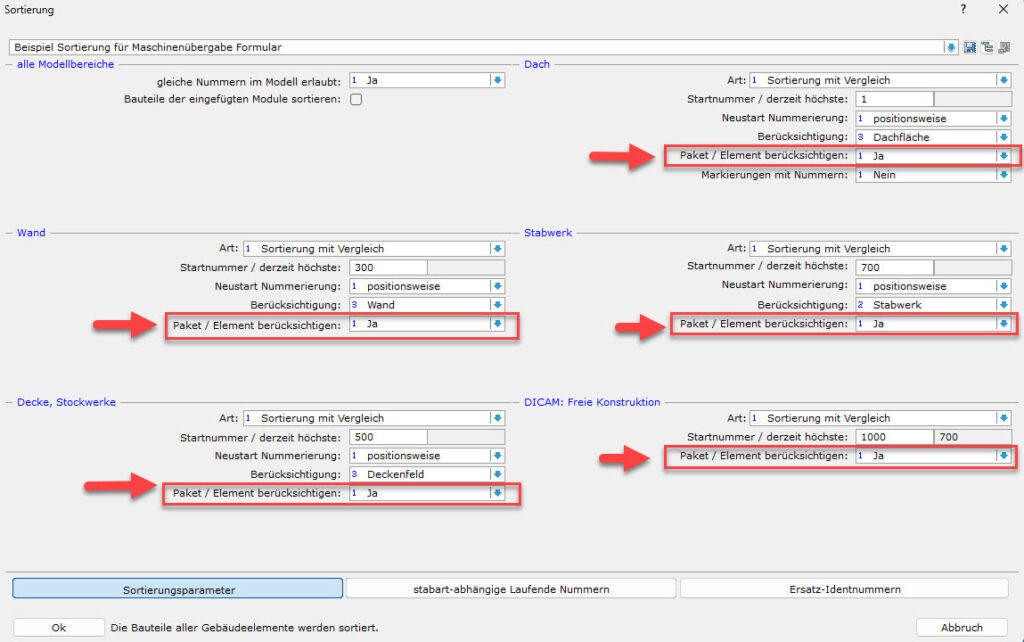
Task: Click the tree structure icon beside save
Action: (986, 47)
